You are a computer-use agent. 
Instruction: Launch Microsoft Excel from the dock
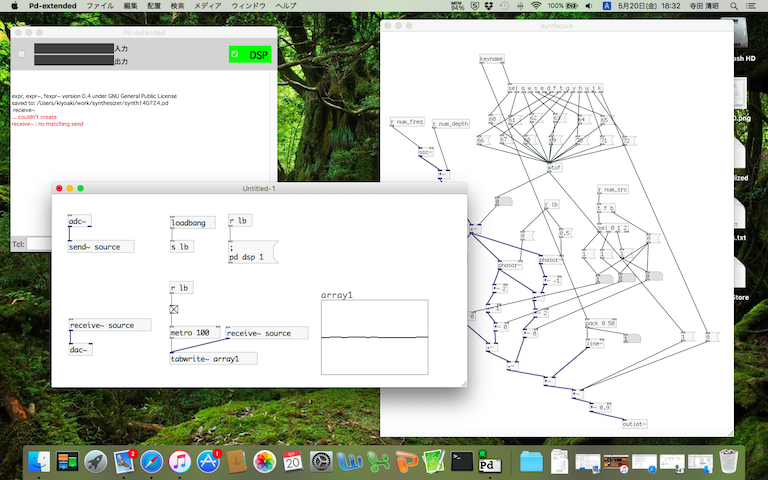[x=378, y=461]
